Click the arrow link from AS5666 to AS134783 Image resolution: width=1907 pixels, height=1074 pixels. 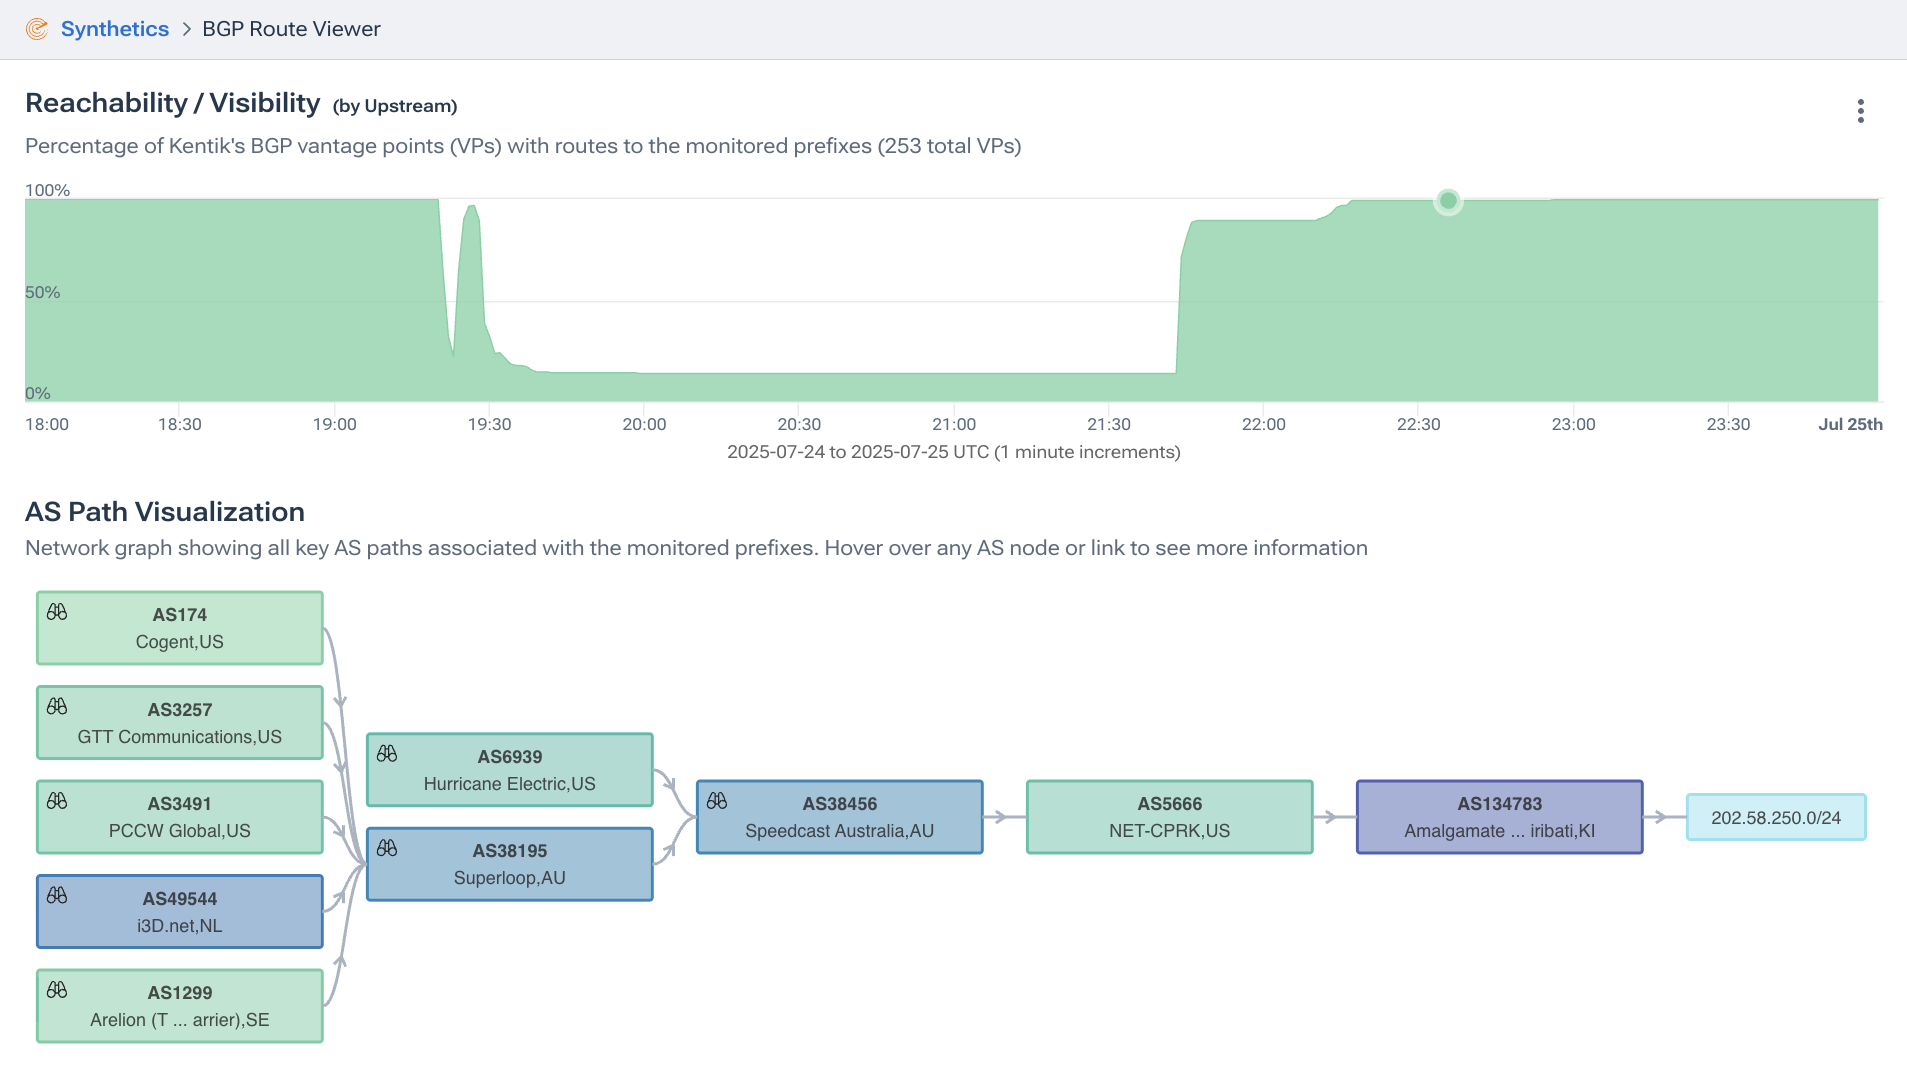1335,817
